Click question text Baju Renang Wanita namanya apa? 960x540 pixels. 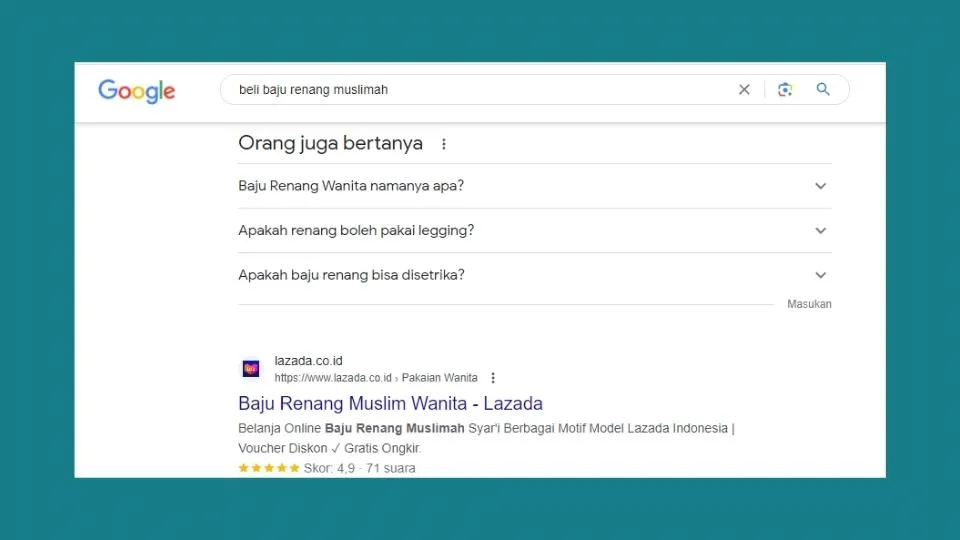coord(351,186)
